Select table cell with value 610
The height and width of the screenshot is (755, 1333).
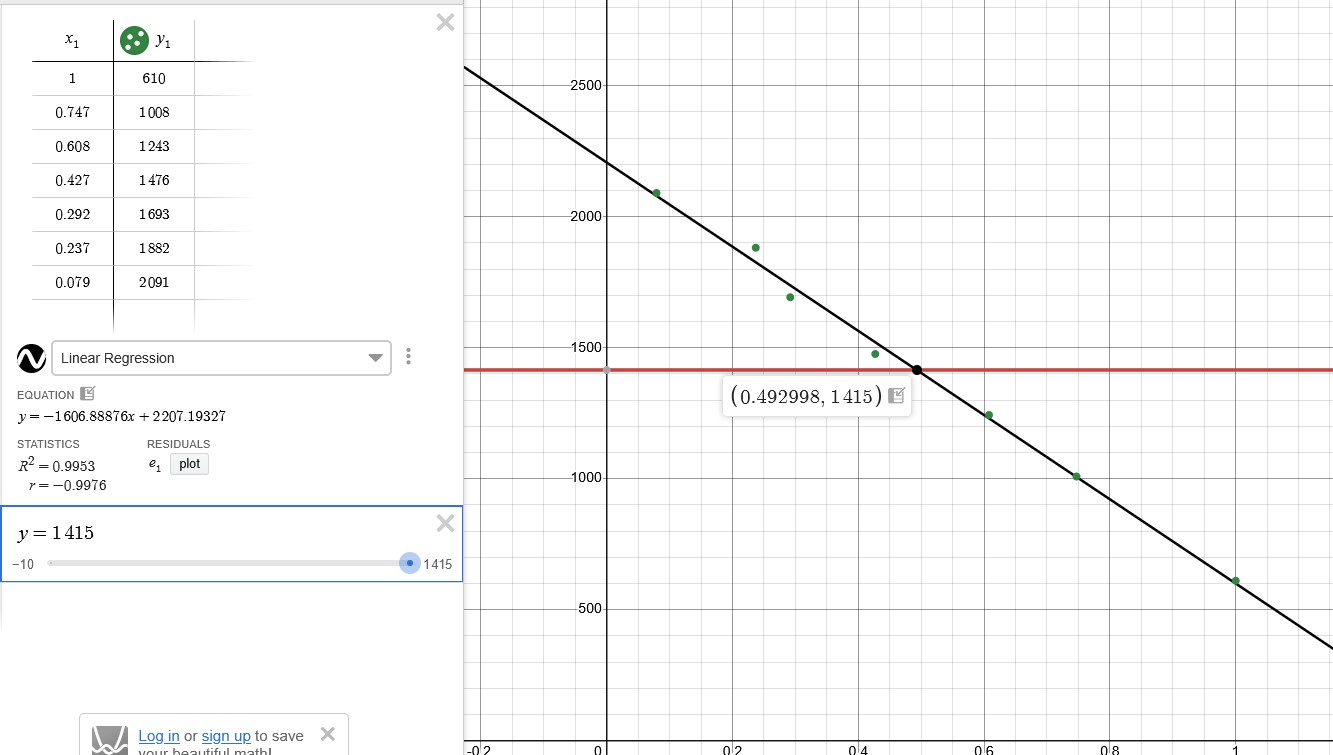154,79
